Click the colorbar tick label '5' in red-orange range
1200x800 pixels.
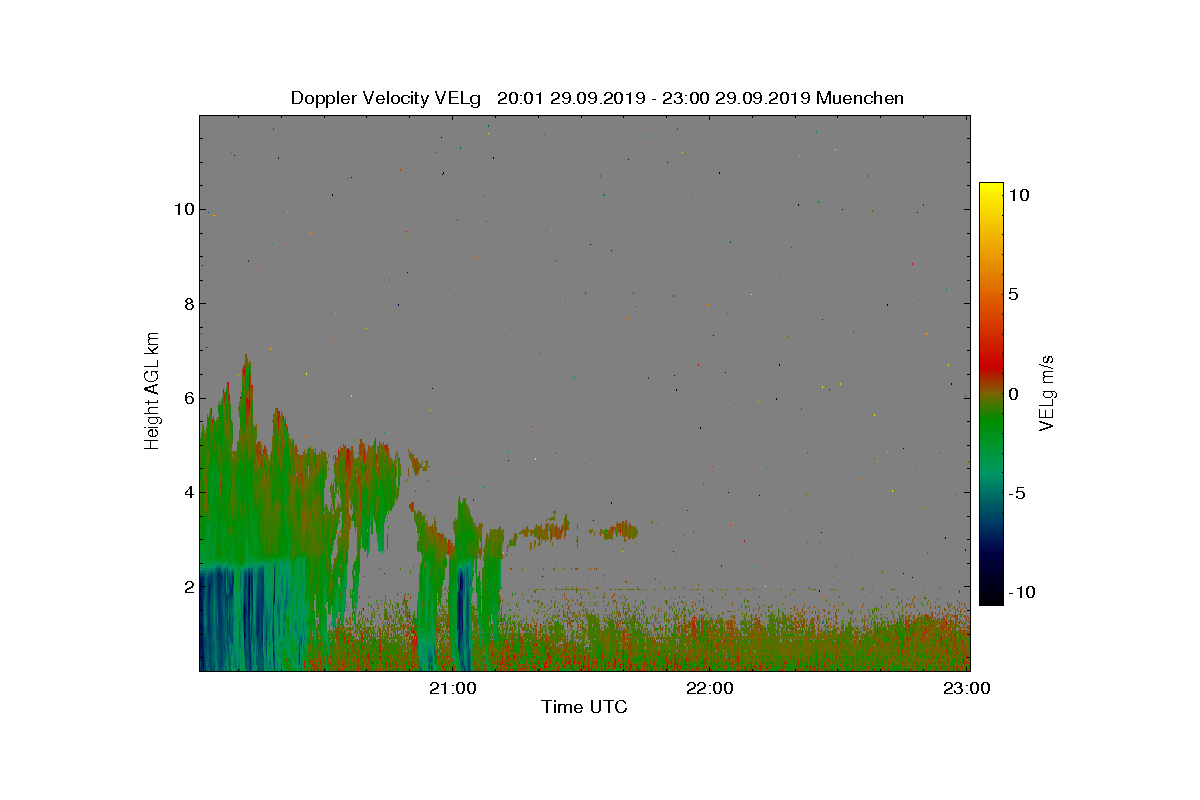pos(1012,295)
